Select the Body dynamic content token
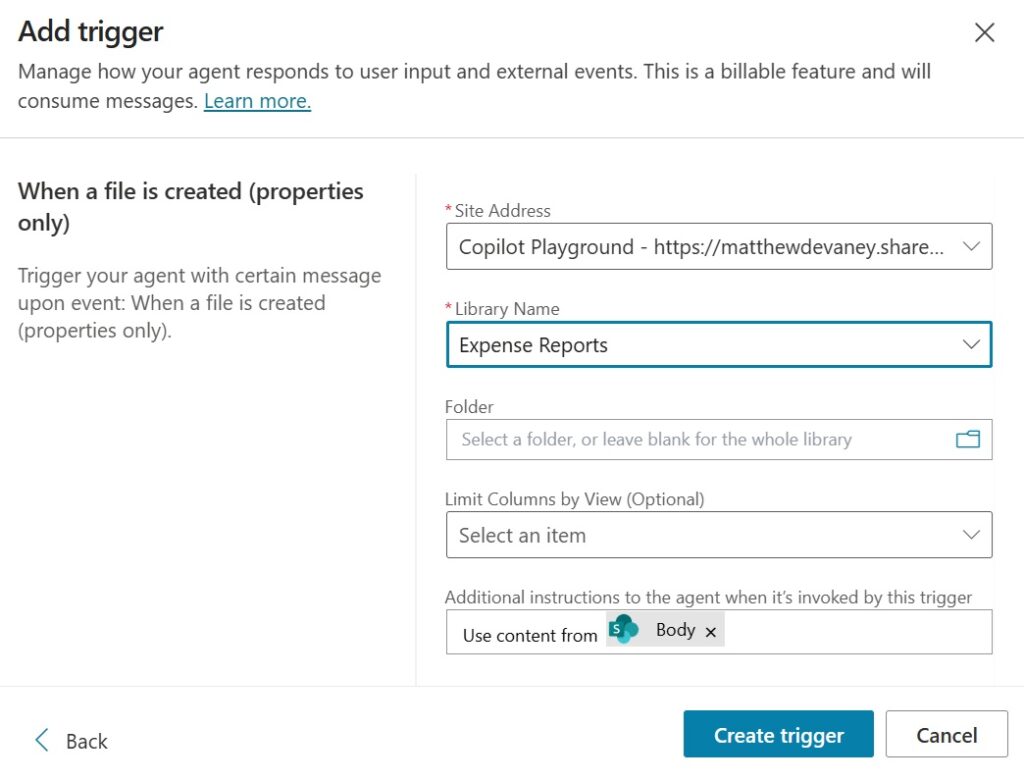Image resolution: width=1024 pixels, height=780 pixels. pos(675,630)
